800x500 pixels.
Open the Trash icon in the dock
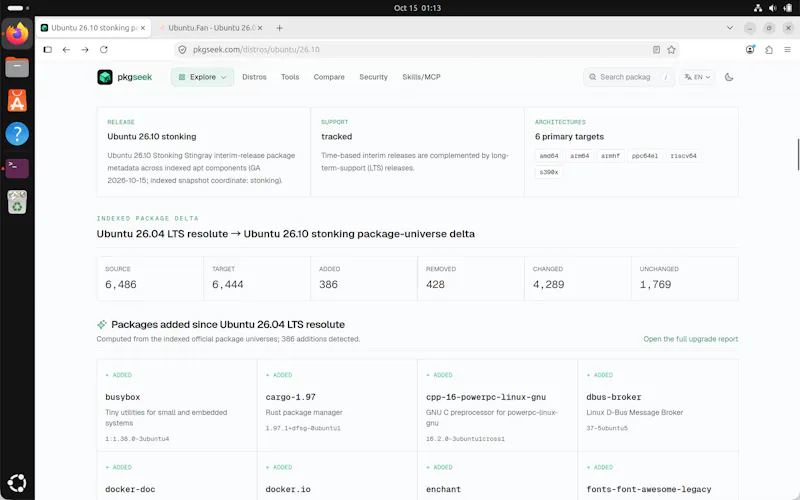[x=17, y=202]
